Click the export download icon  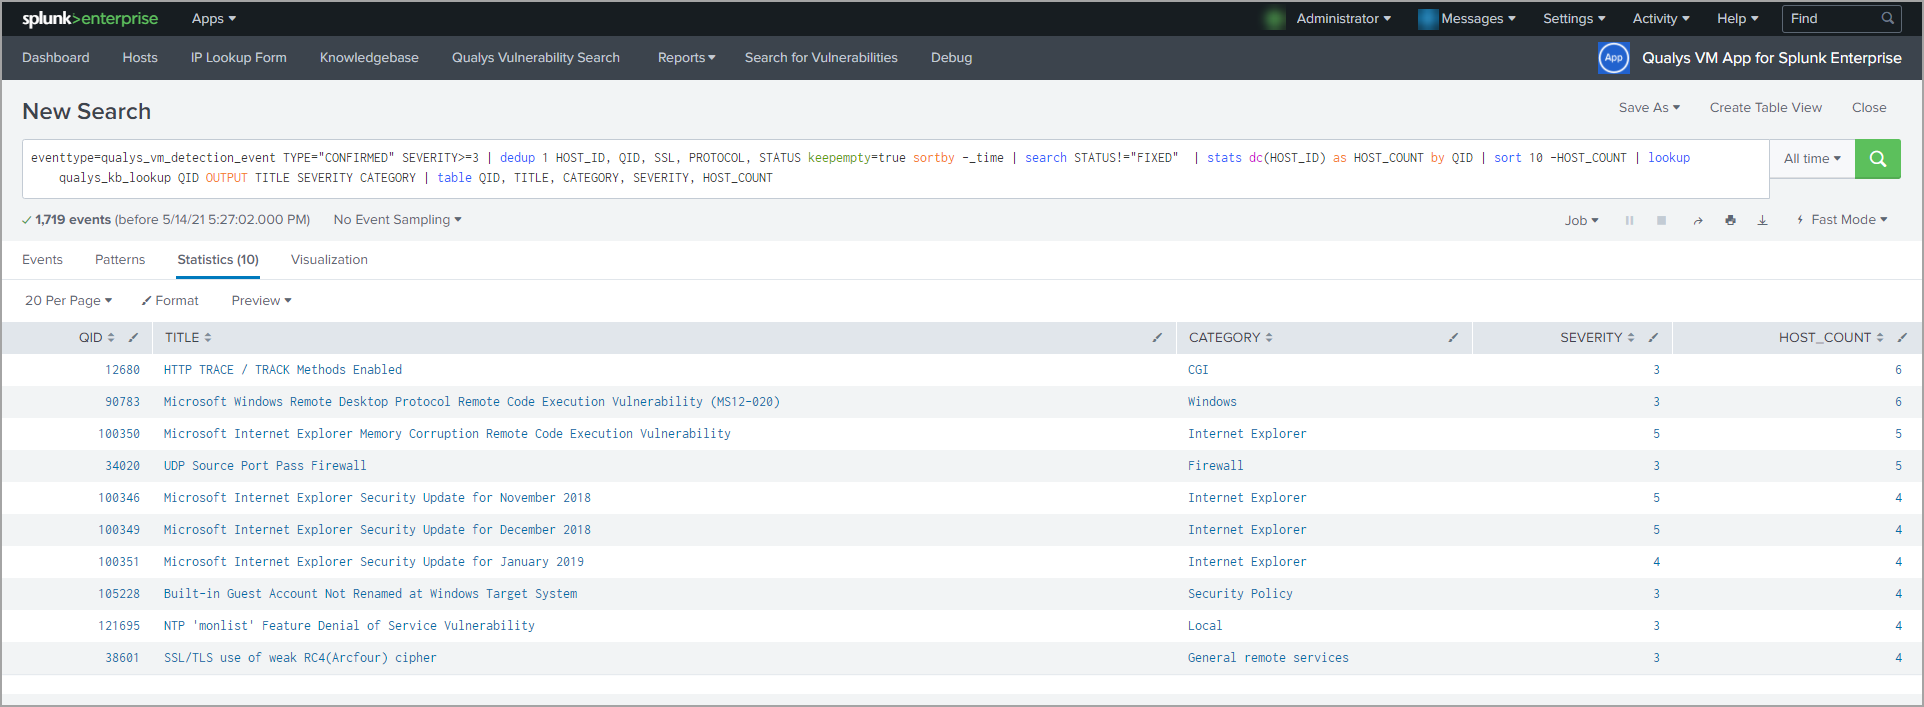[x=1762, y=221]
